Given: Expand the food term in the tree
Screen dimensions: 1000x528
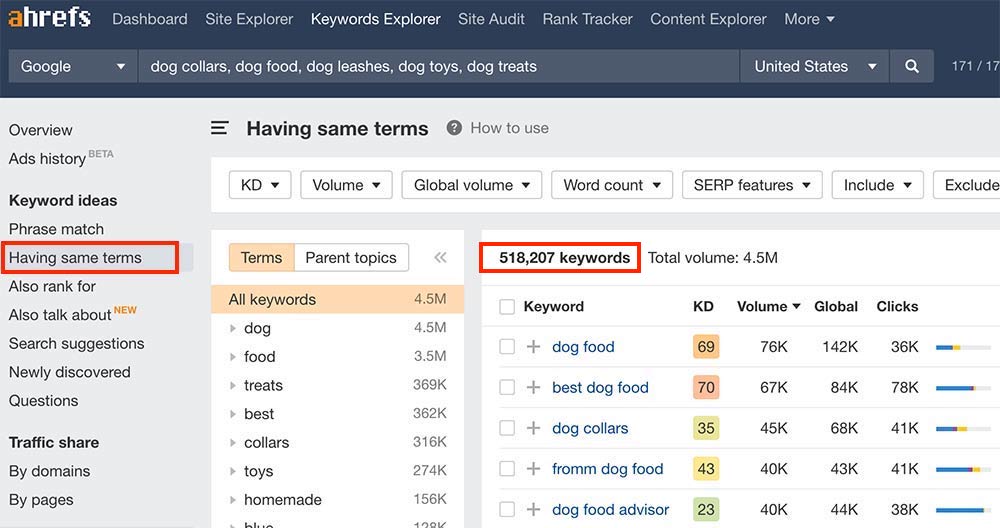Looking at the screenshot, I should pos(233,356).
